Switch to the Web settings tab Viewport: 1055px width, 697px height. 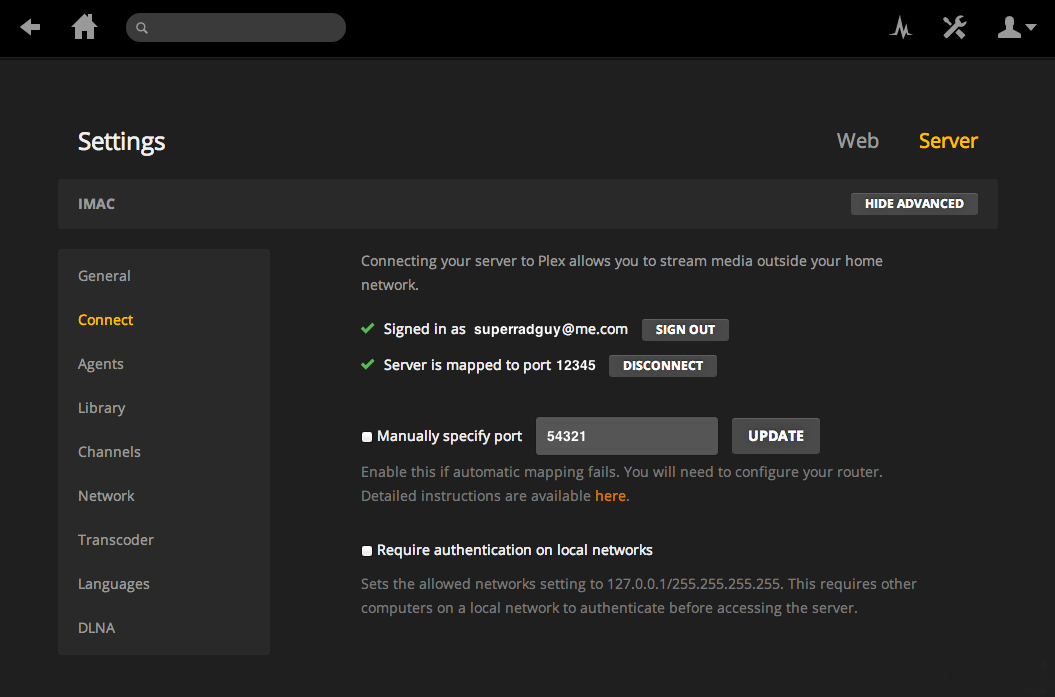(x=858, y=141)
